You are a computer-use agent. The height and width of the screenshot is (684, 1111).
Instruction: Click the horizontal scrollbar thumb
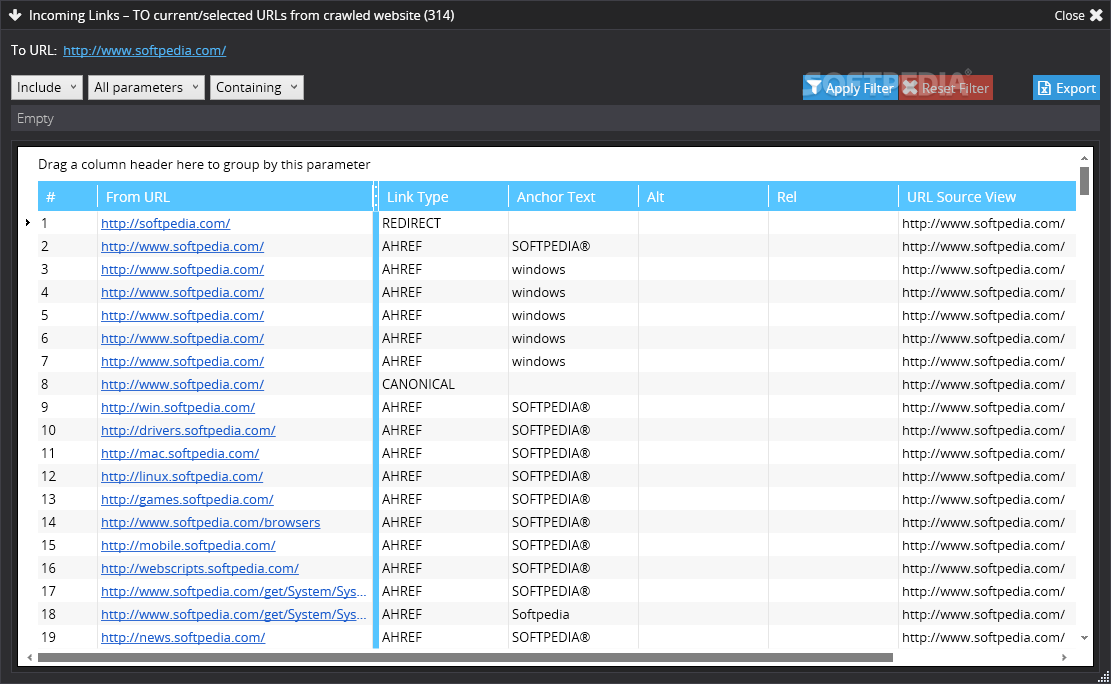pyautogui.click(x=466, y=658)
